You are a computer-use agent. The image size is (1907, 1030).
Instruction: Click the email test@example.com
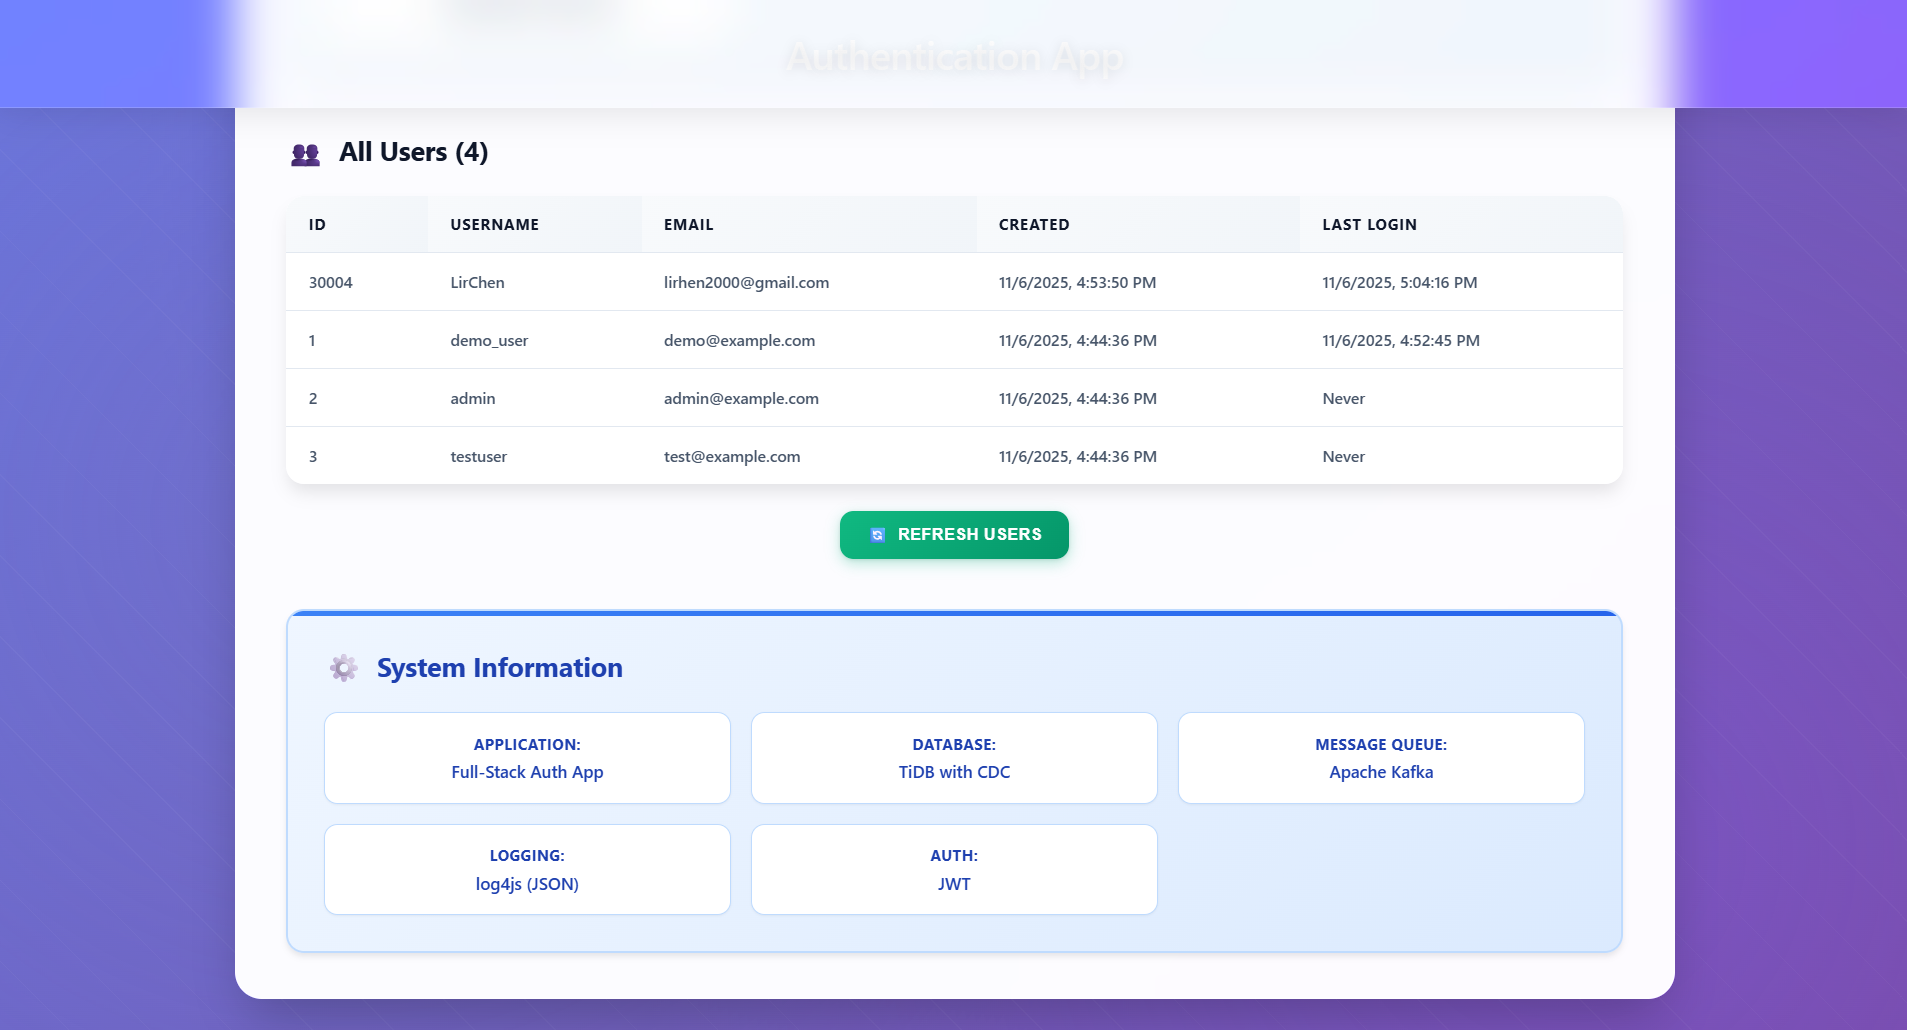[732, 457]
